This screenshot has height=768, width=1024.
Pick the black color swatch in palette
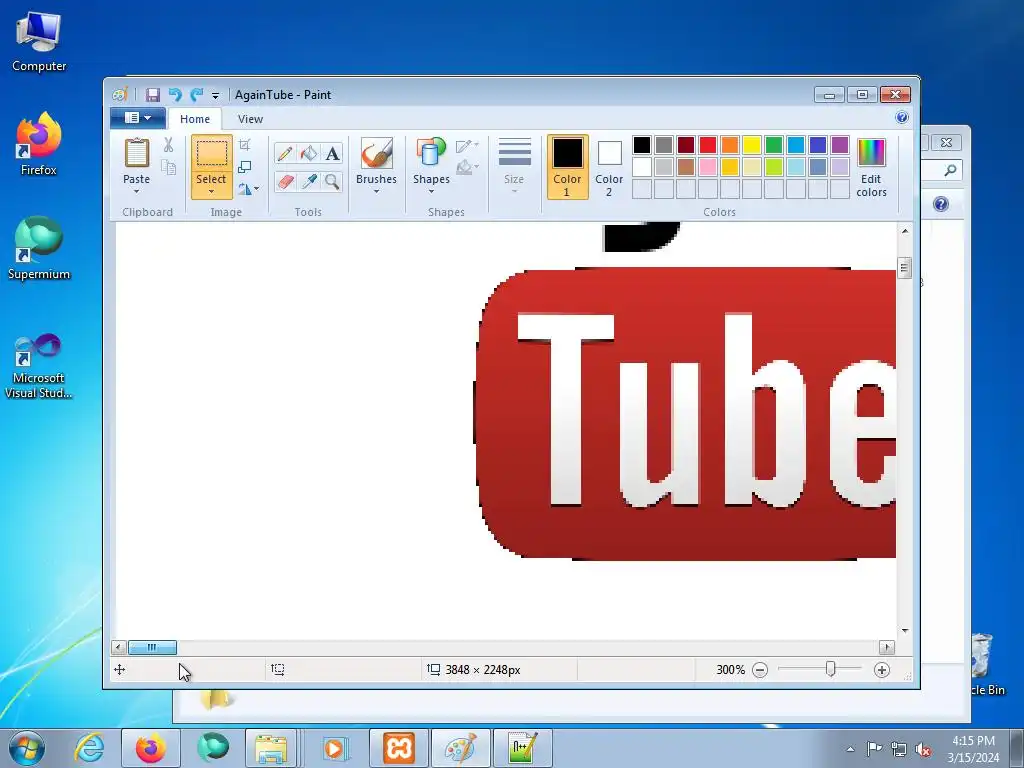pyautogui.click(x=642, y=145)
